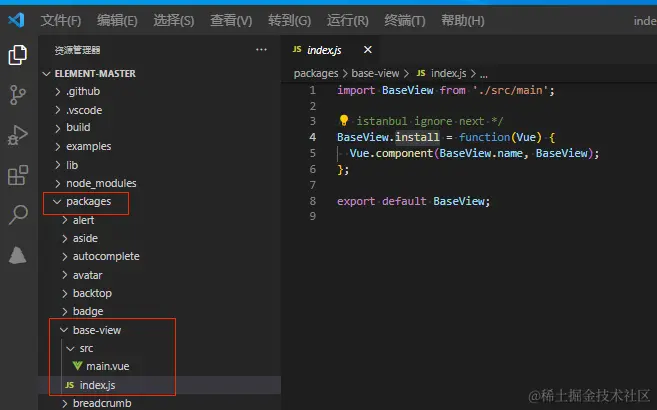Open the 转到(G) menu
The width and height of the screenshot is (657, 410).
coord(290,20)
